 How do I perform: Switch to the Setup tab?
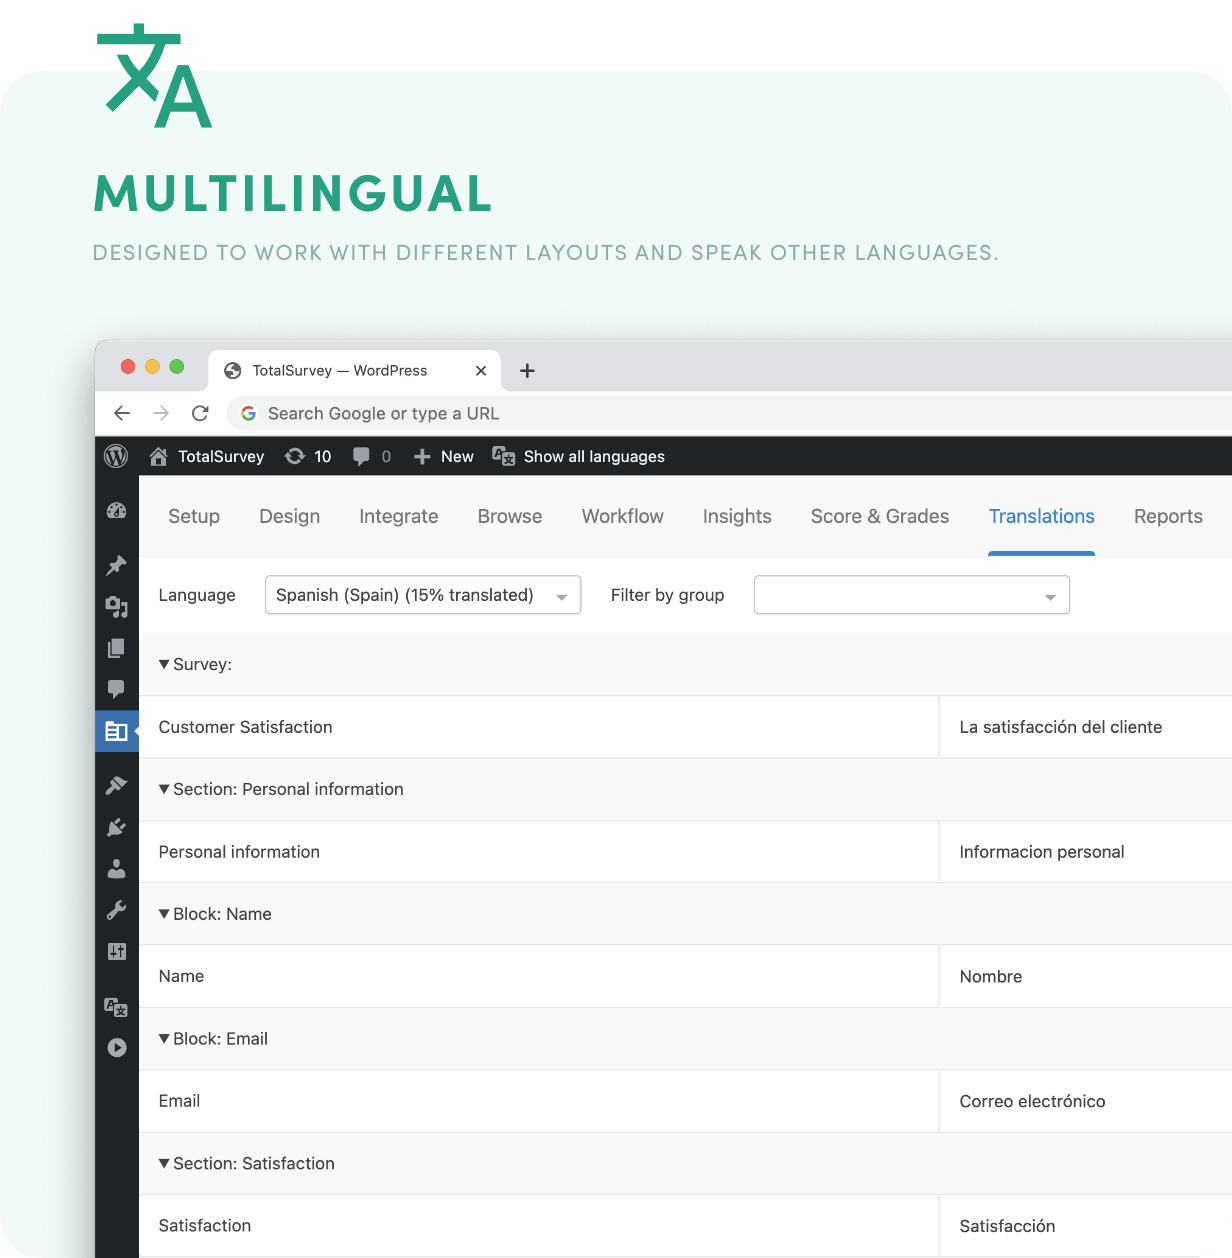coord(194,516)
